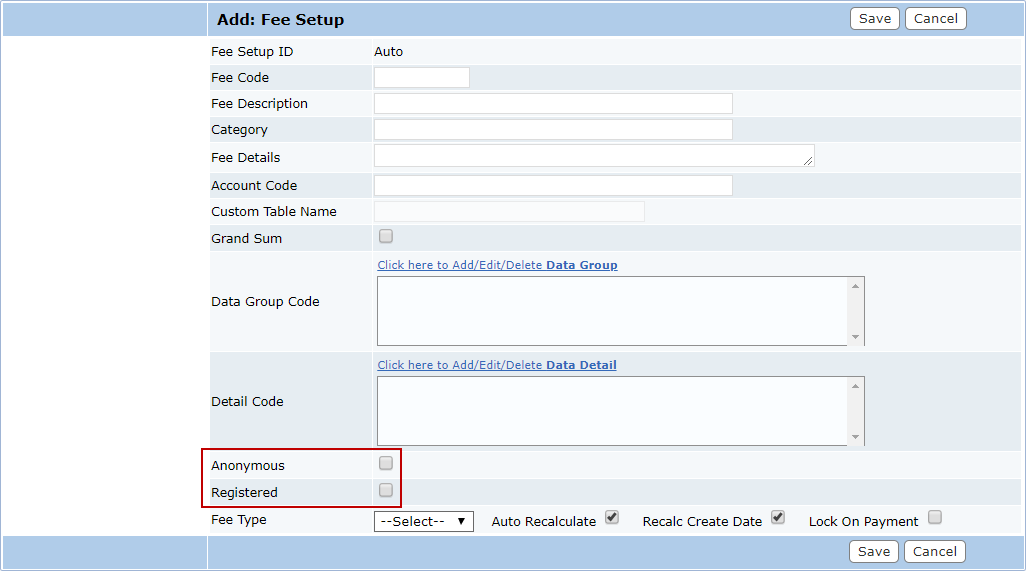1026x571 pixels.
Task: Enable the Lock On Payment checkbox
Action: point(935,518)
